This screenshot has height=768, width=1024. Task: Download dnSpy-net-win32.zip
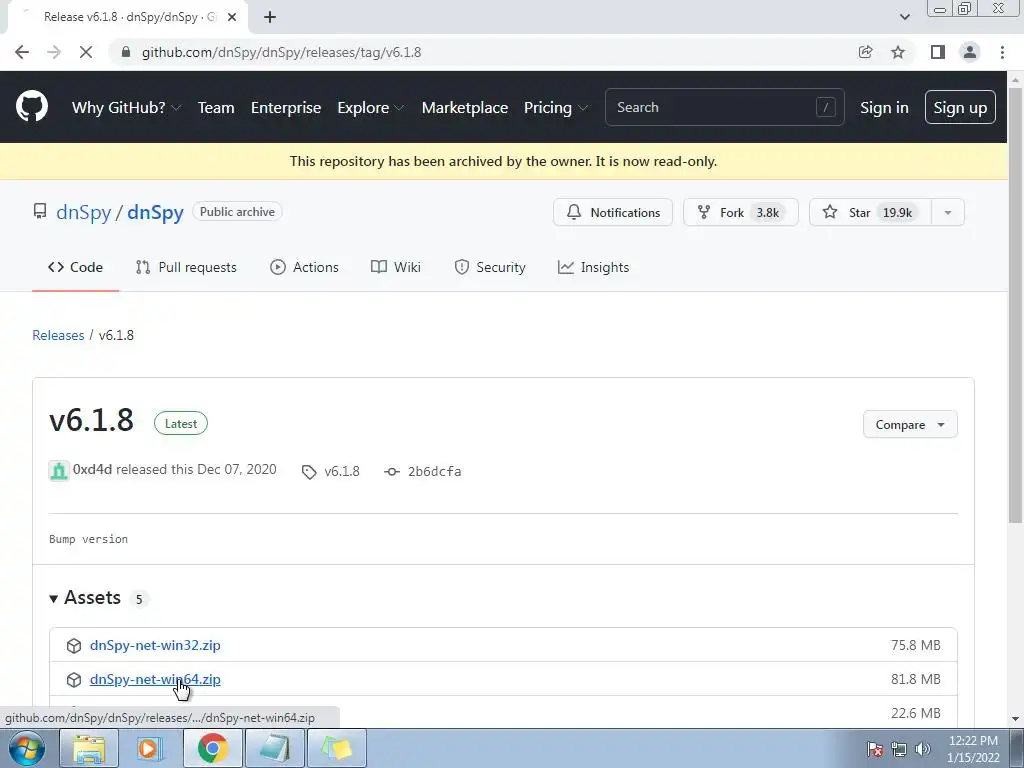(x=155, y=645)
